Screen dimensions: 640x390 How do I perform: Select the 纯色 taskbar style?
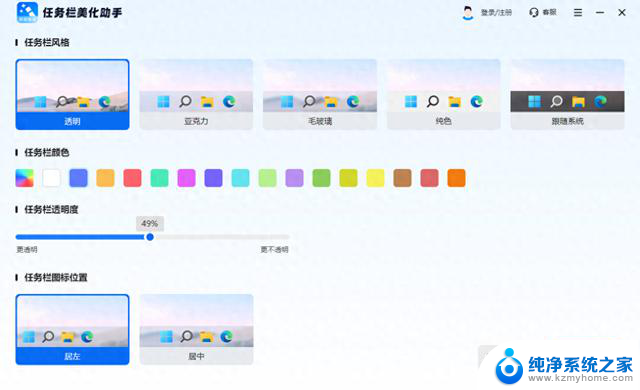(444, 95)
